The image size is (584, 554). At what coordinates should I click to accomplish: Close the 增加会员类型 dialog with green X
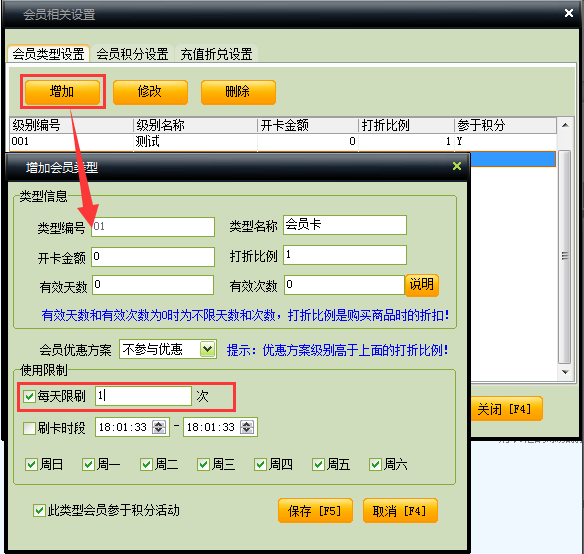coord(457,166)
